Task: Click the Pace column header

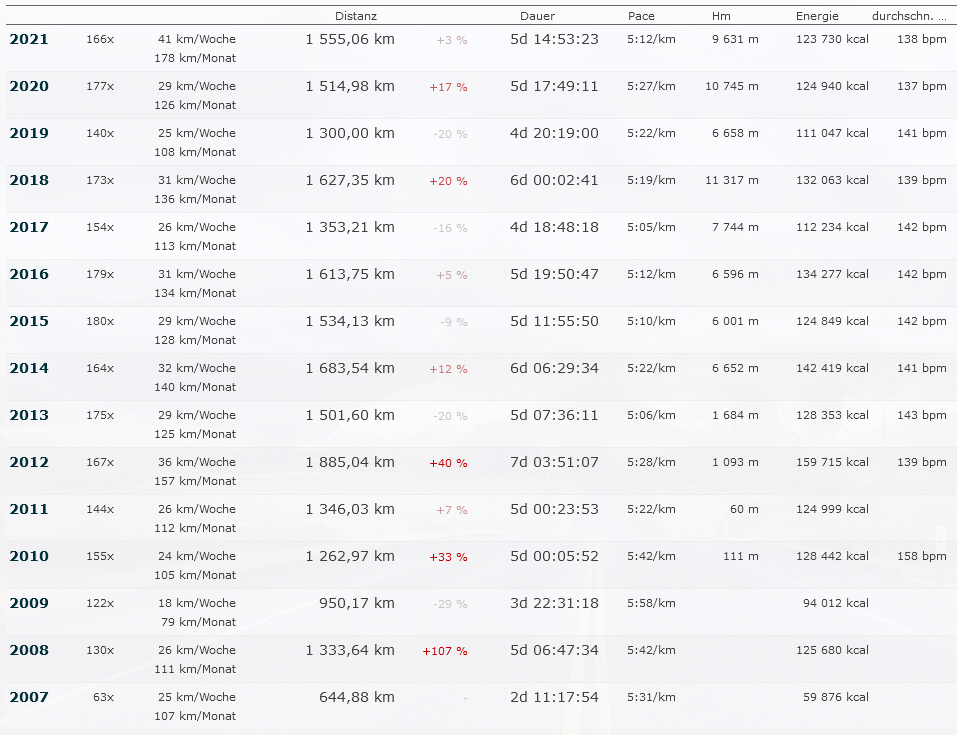Action: tap(641, 16)
